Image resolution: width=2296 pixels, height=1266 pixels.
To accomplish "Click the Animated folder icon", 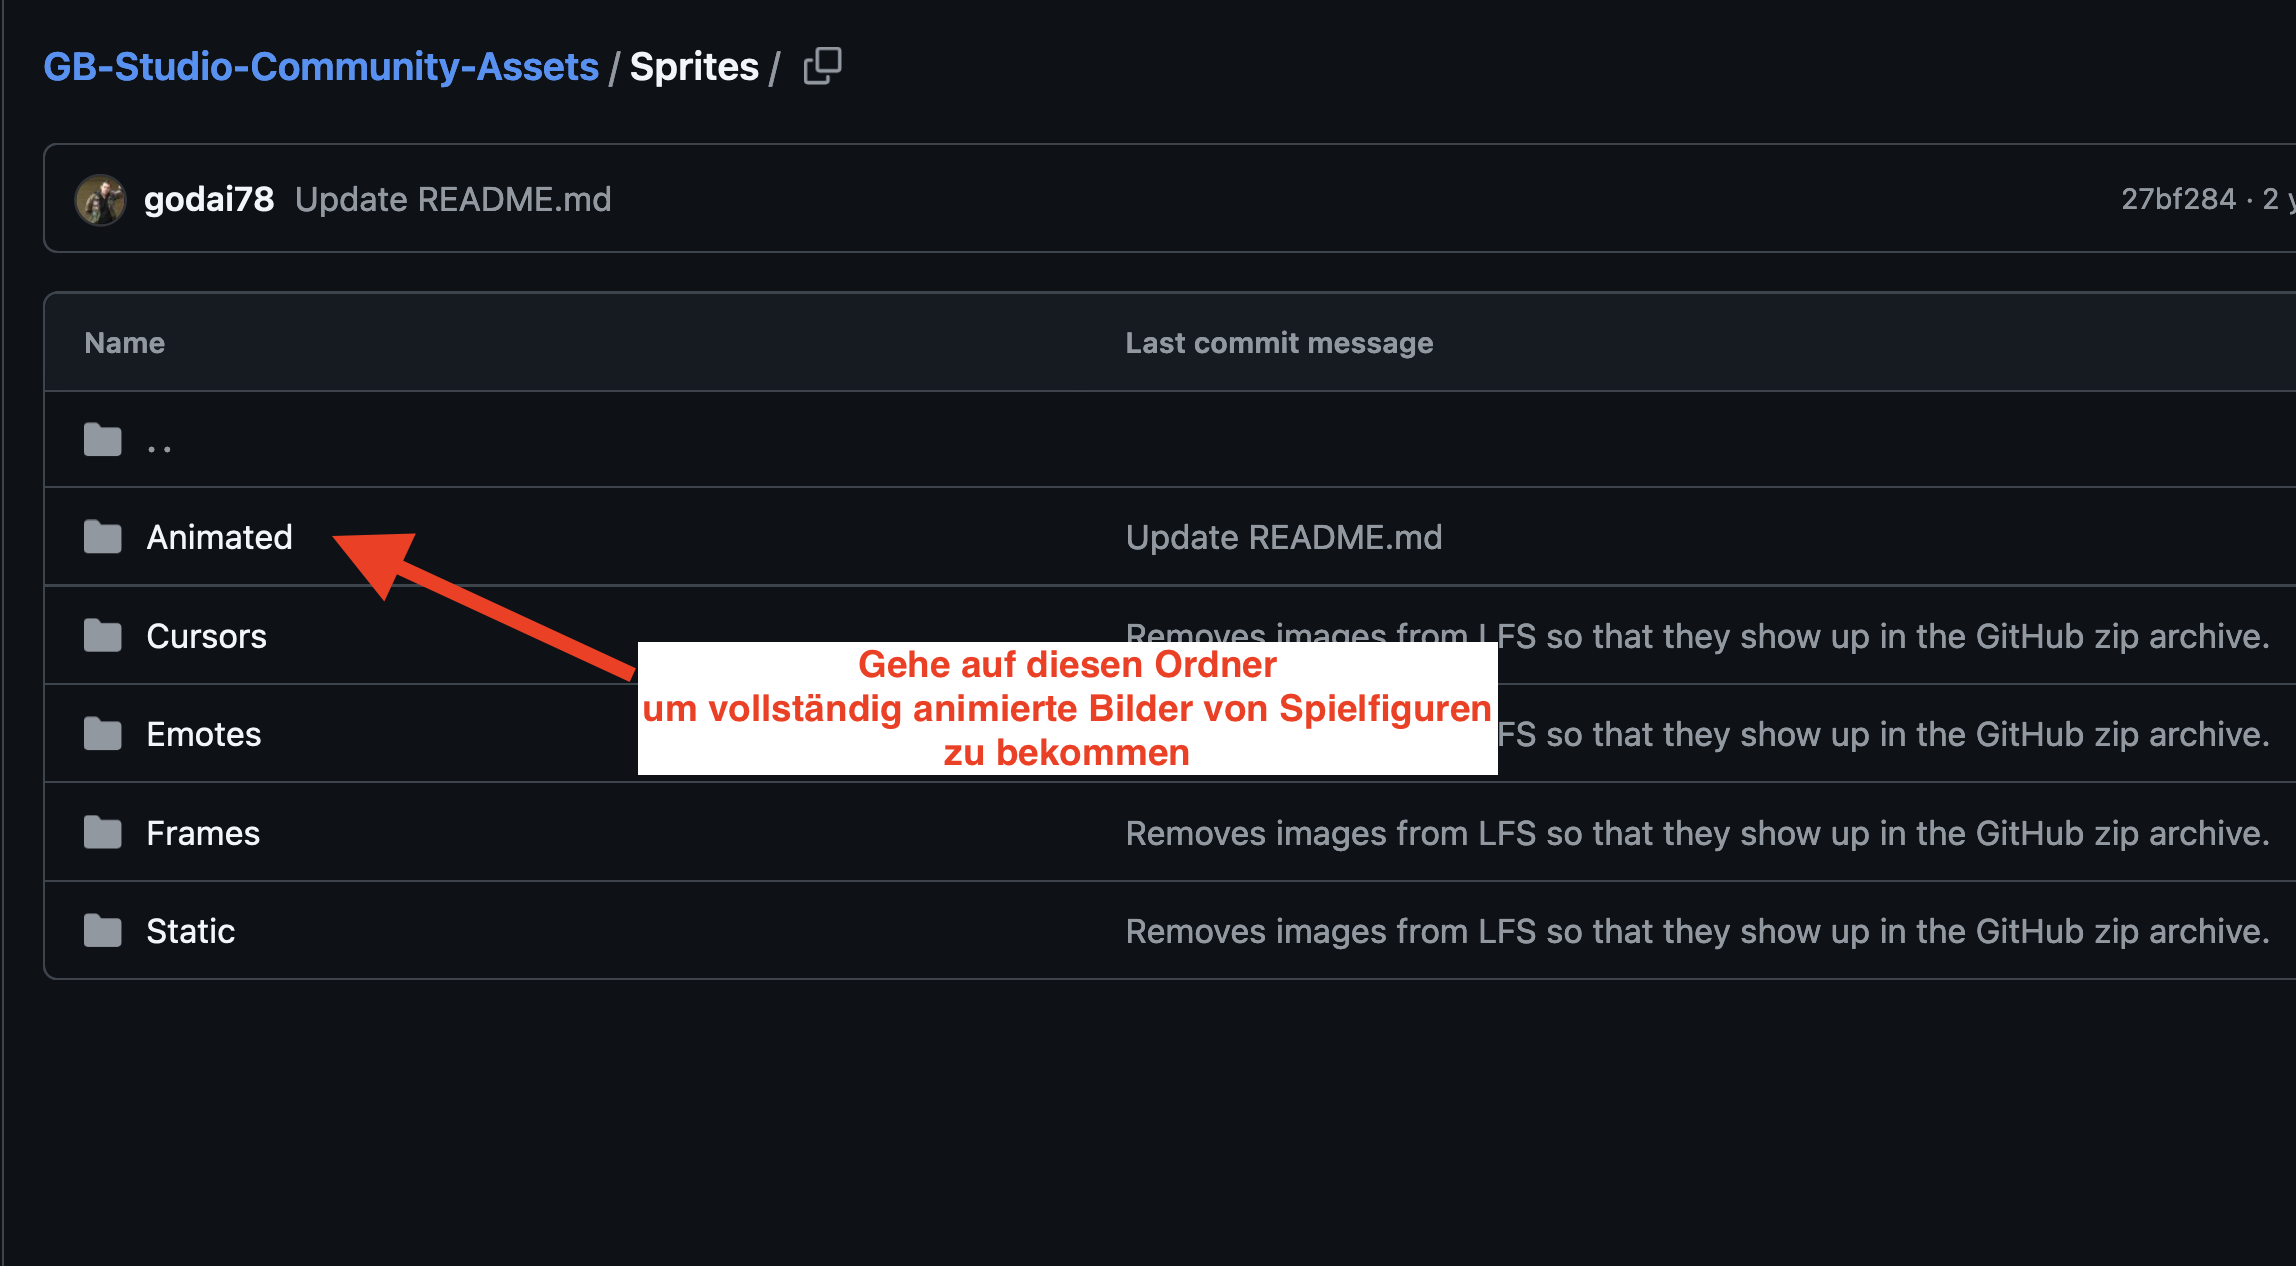I will pos(102,537).
